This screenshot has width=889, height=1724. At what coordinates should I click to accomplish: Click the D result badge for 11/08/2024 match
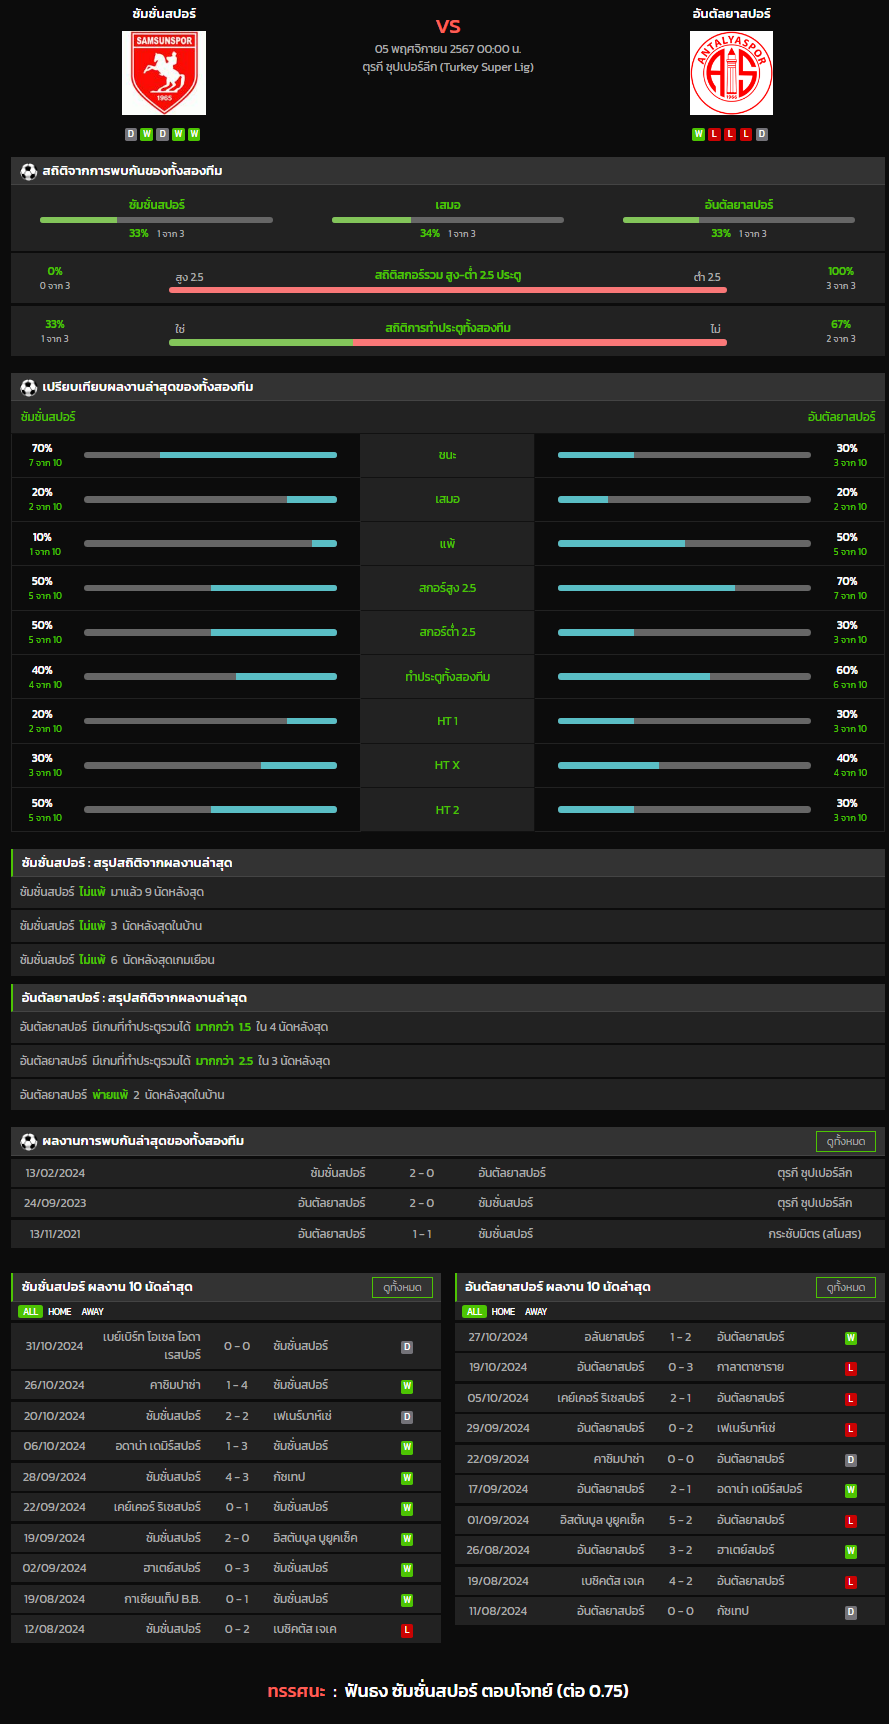[851, 1612]
